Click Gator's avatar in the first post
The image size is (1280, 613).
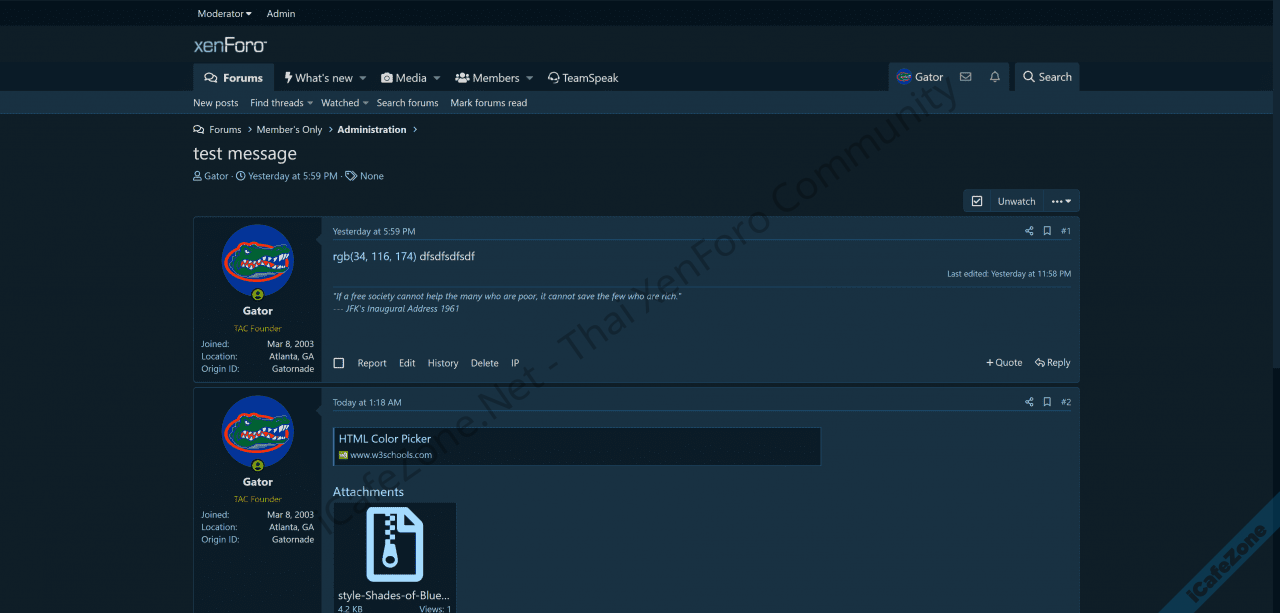point(258,260)
